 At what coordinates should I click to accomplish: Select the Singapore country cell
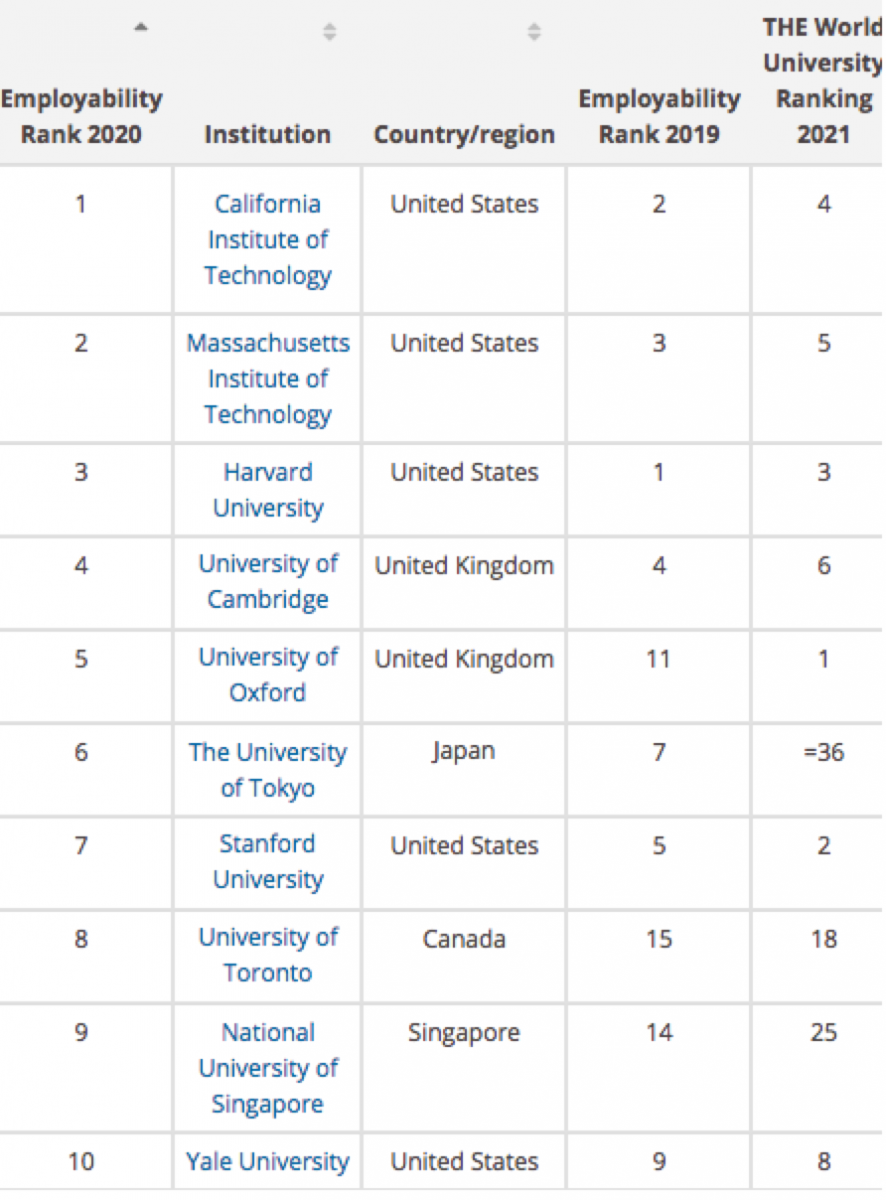click(464, 1033)
